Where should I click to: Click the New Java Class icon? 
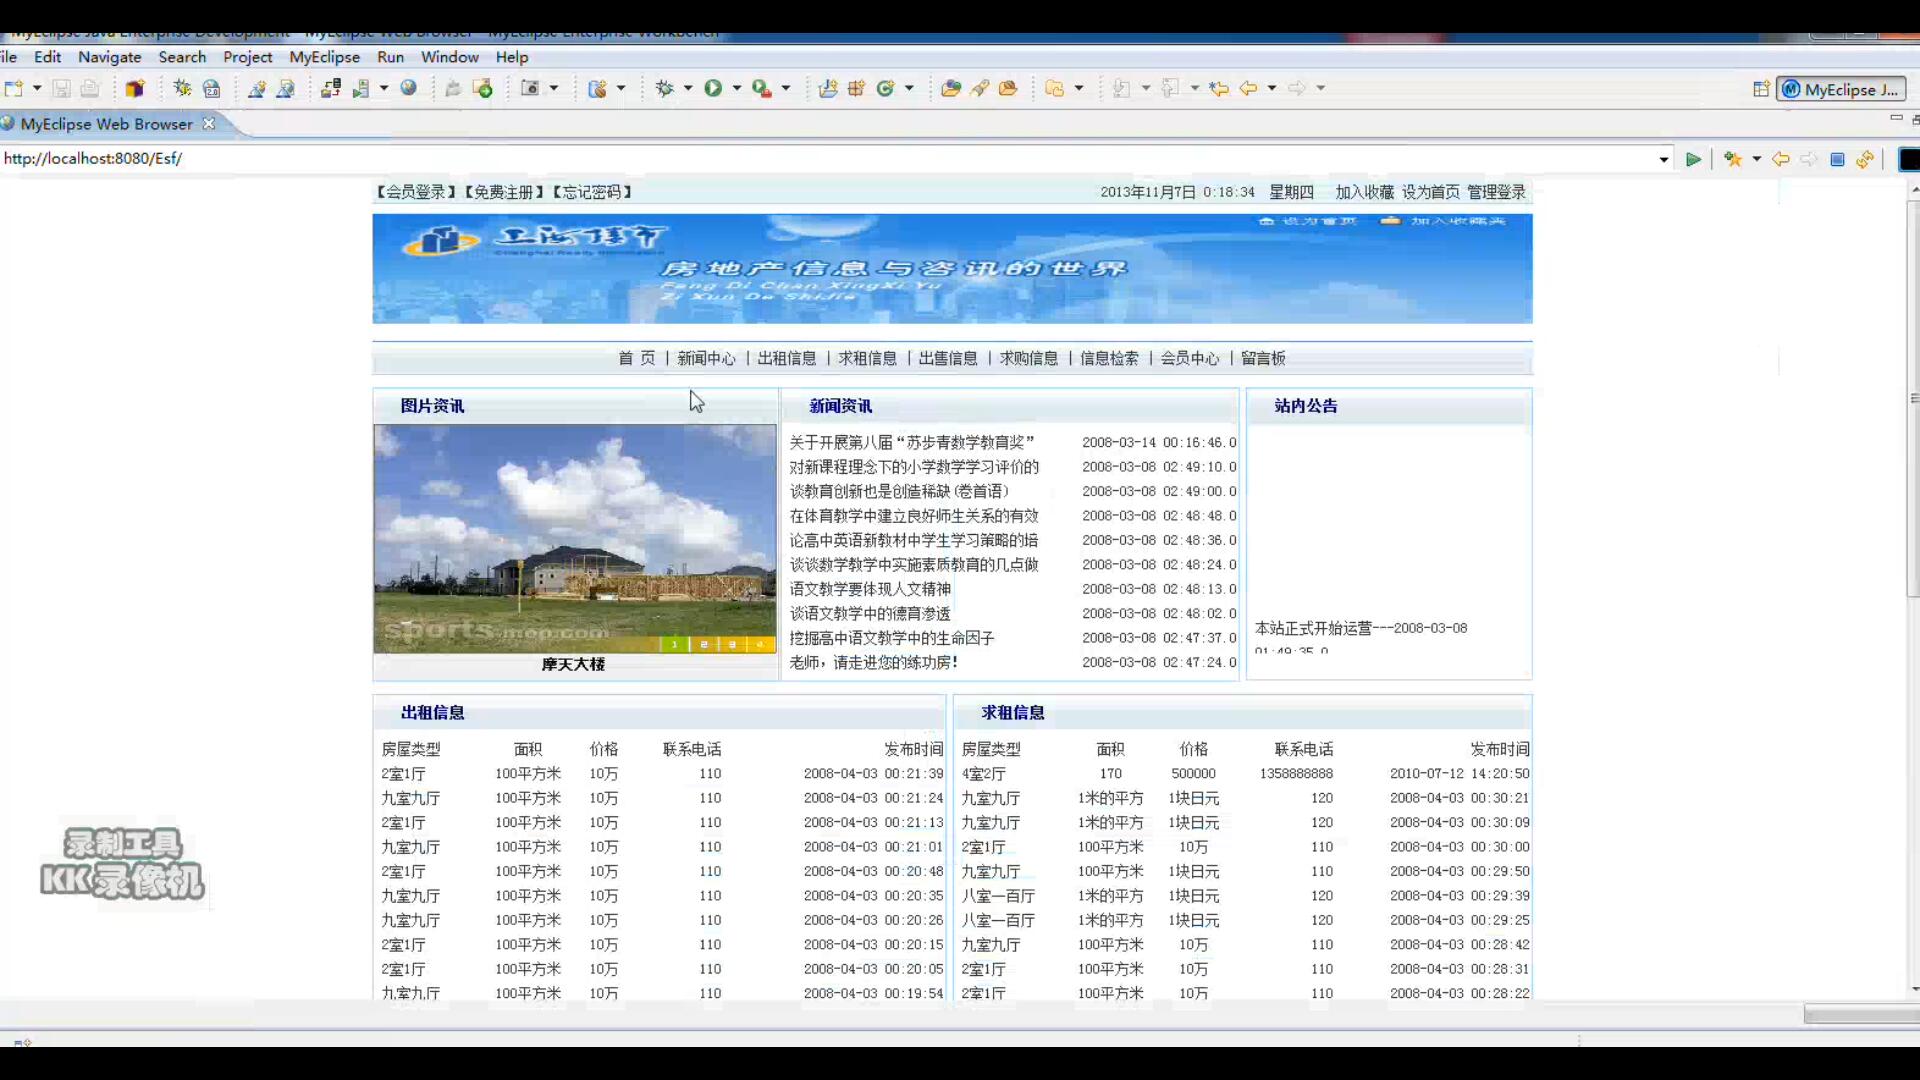pos(885,88)
